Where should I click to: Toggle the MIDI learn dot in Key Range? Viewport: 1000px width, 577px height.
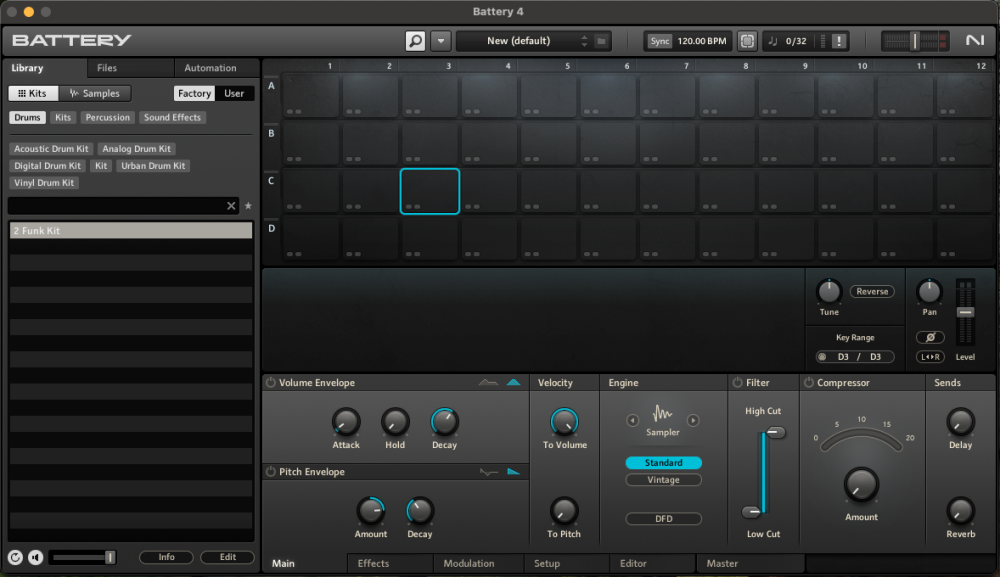pyautogui.click(x=822, y=357)
